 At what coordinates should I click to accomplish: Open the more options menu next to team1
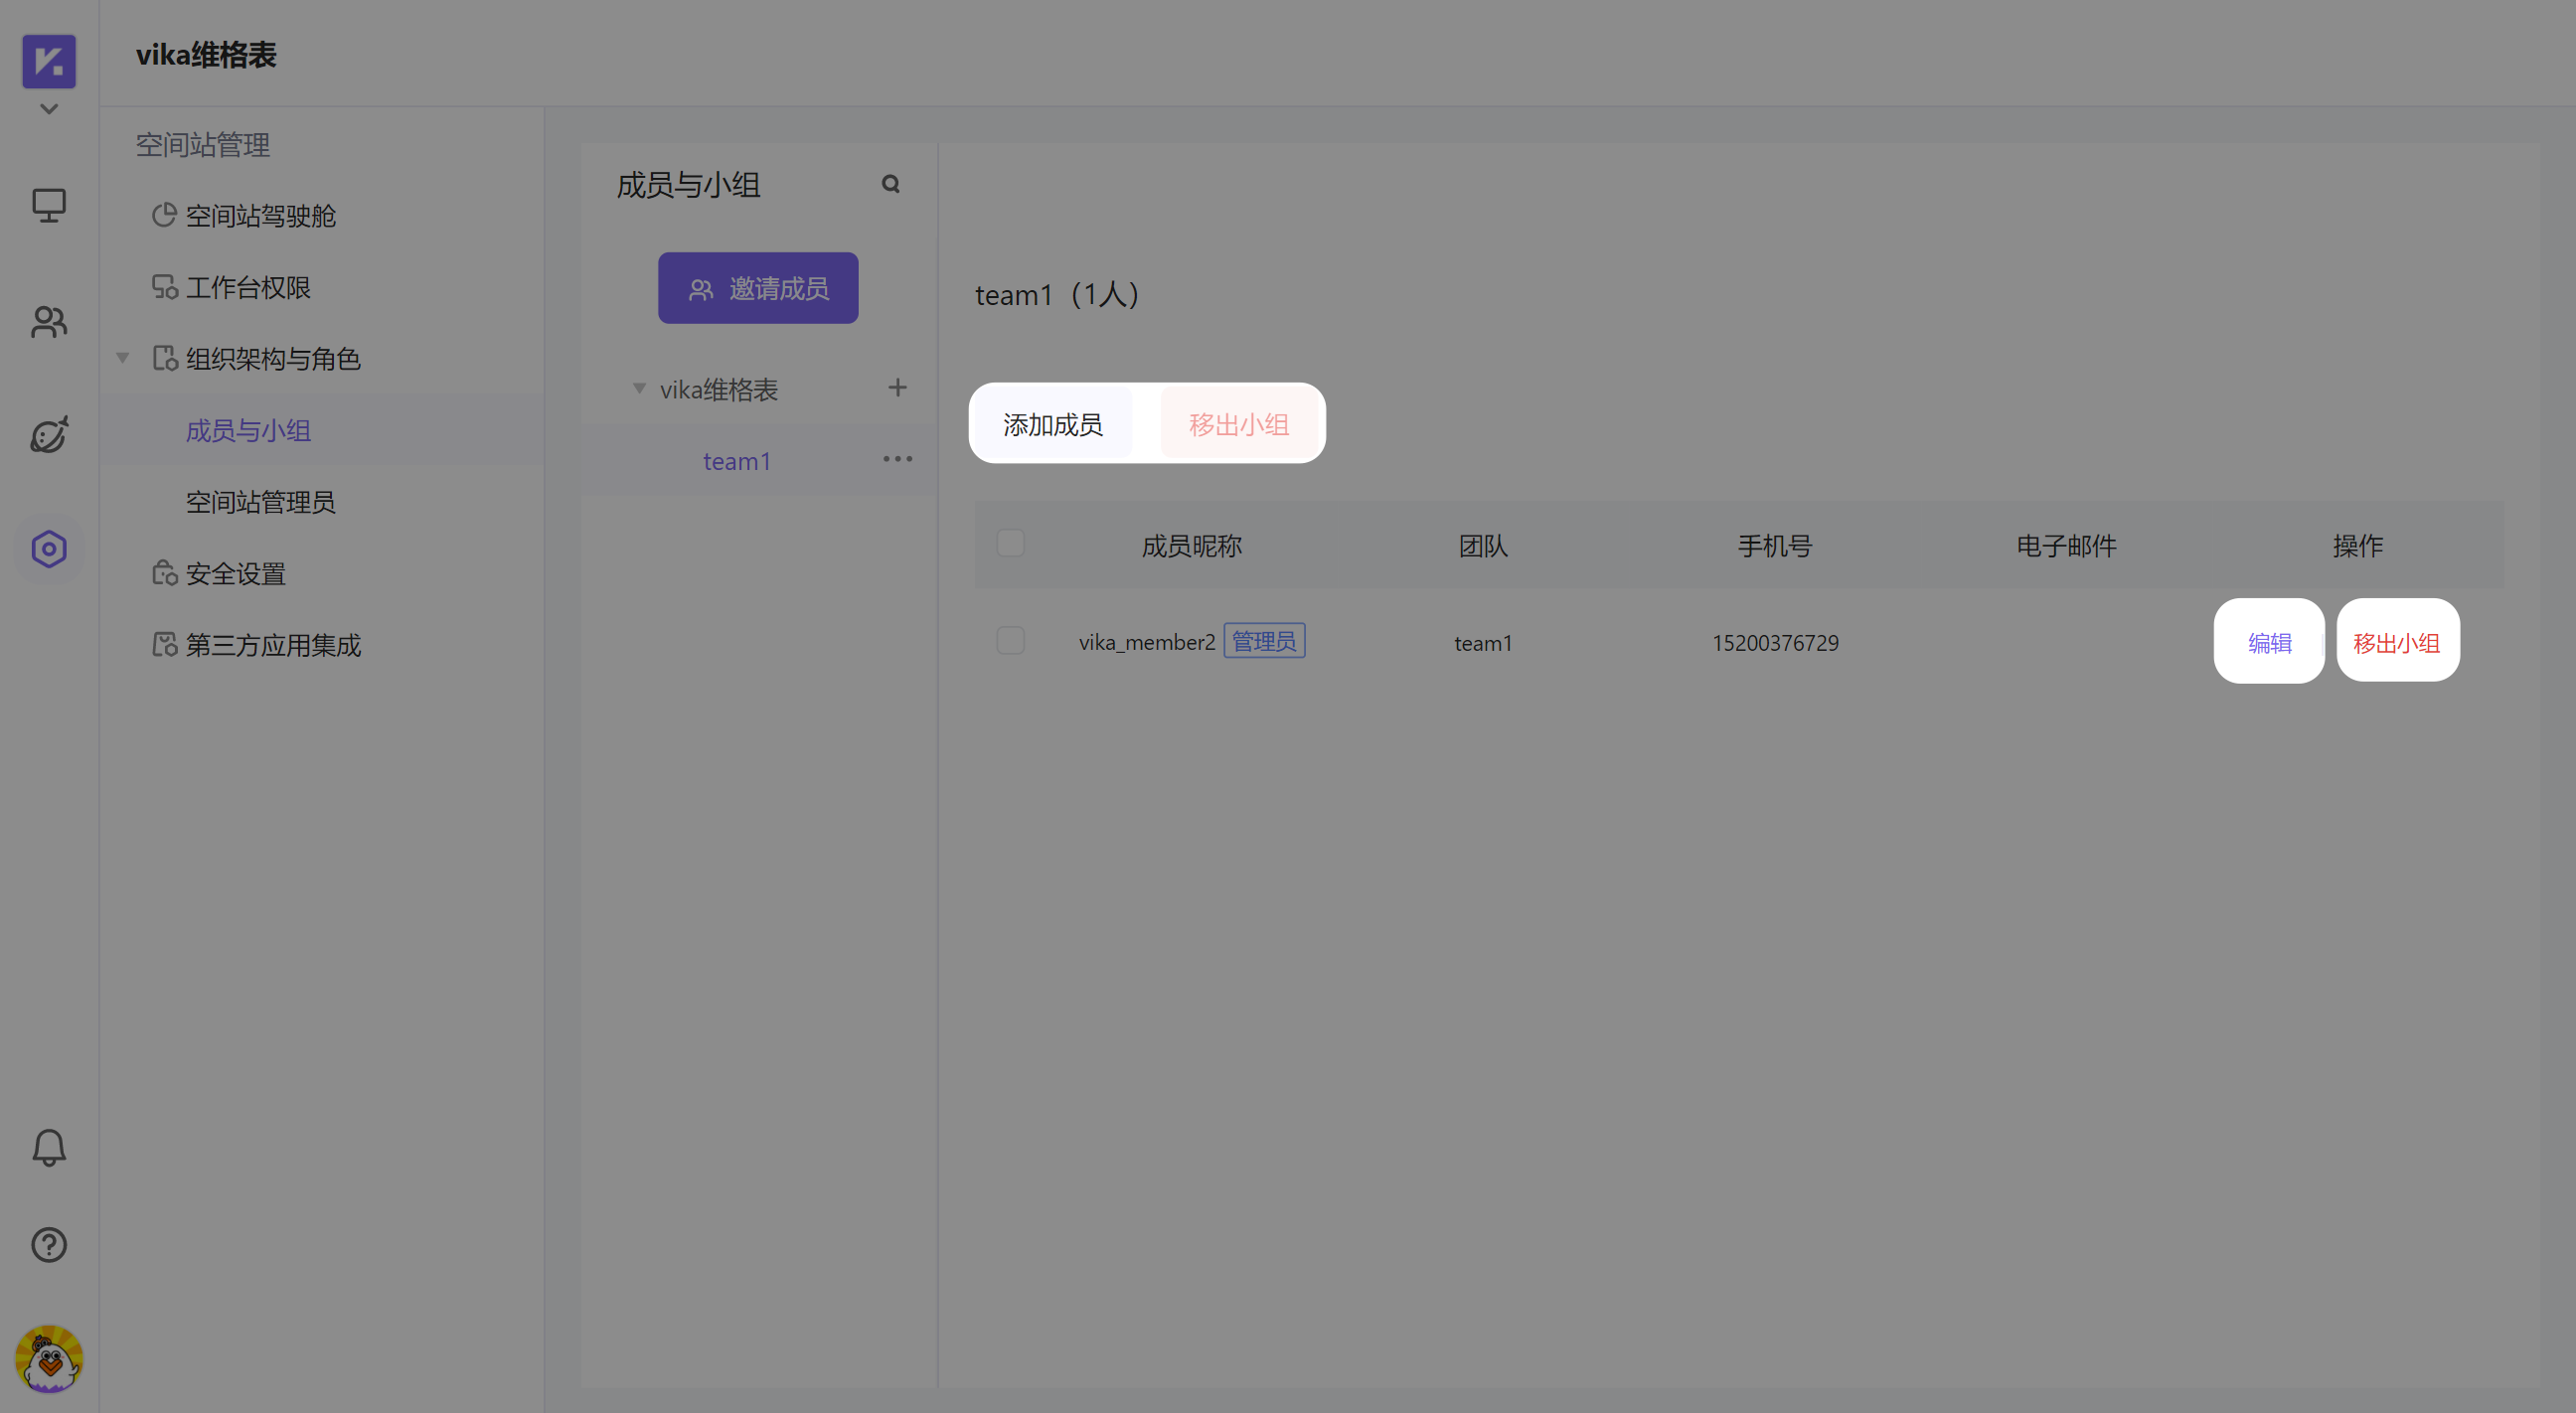897,458
